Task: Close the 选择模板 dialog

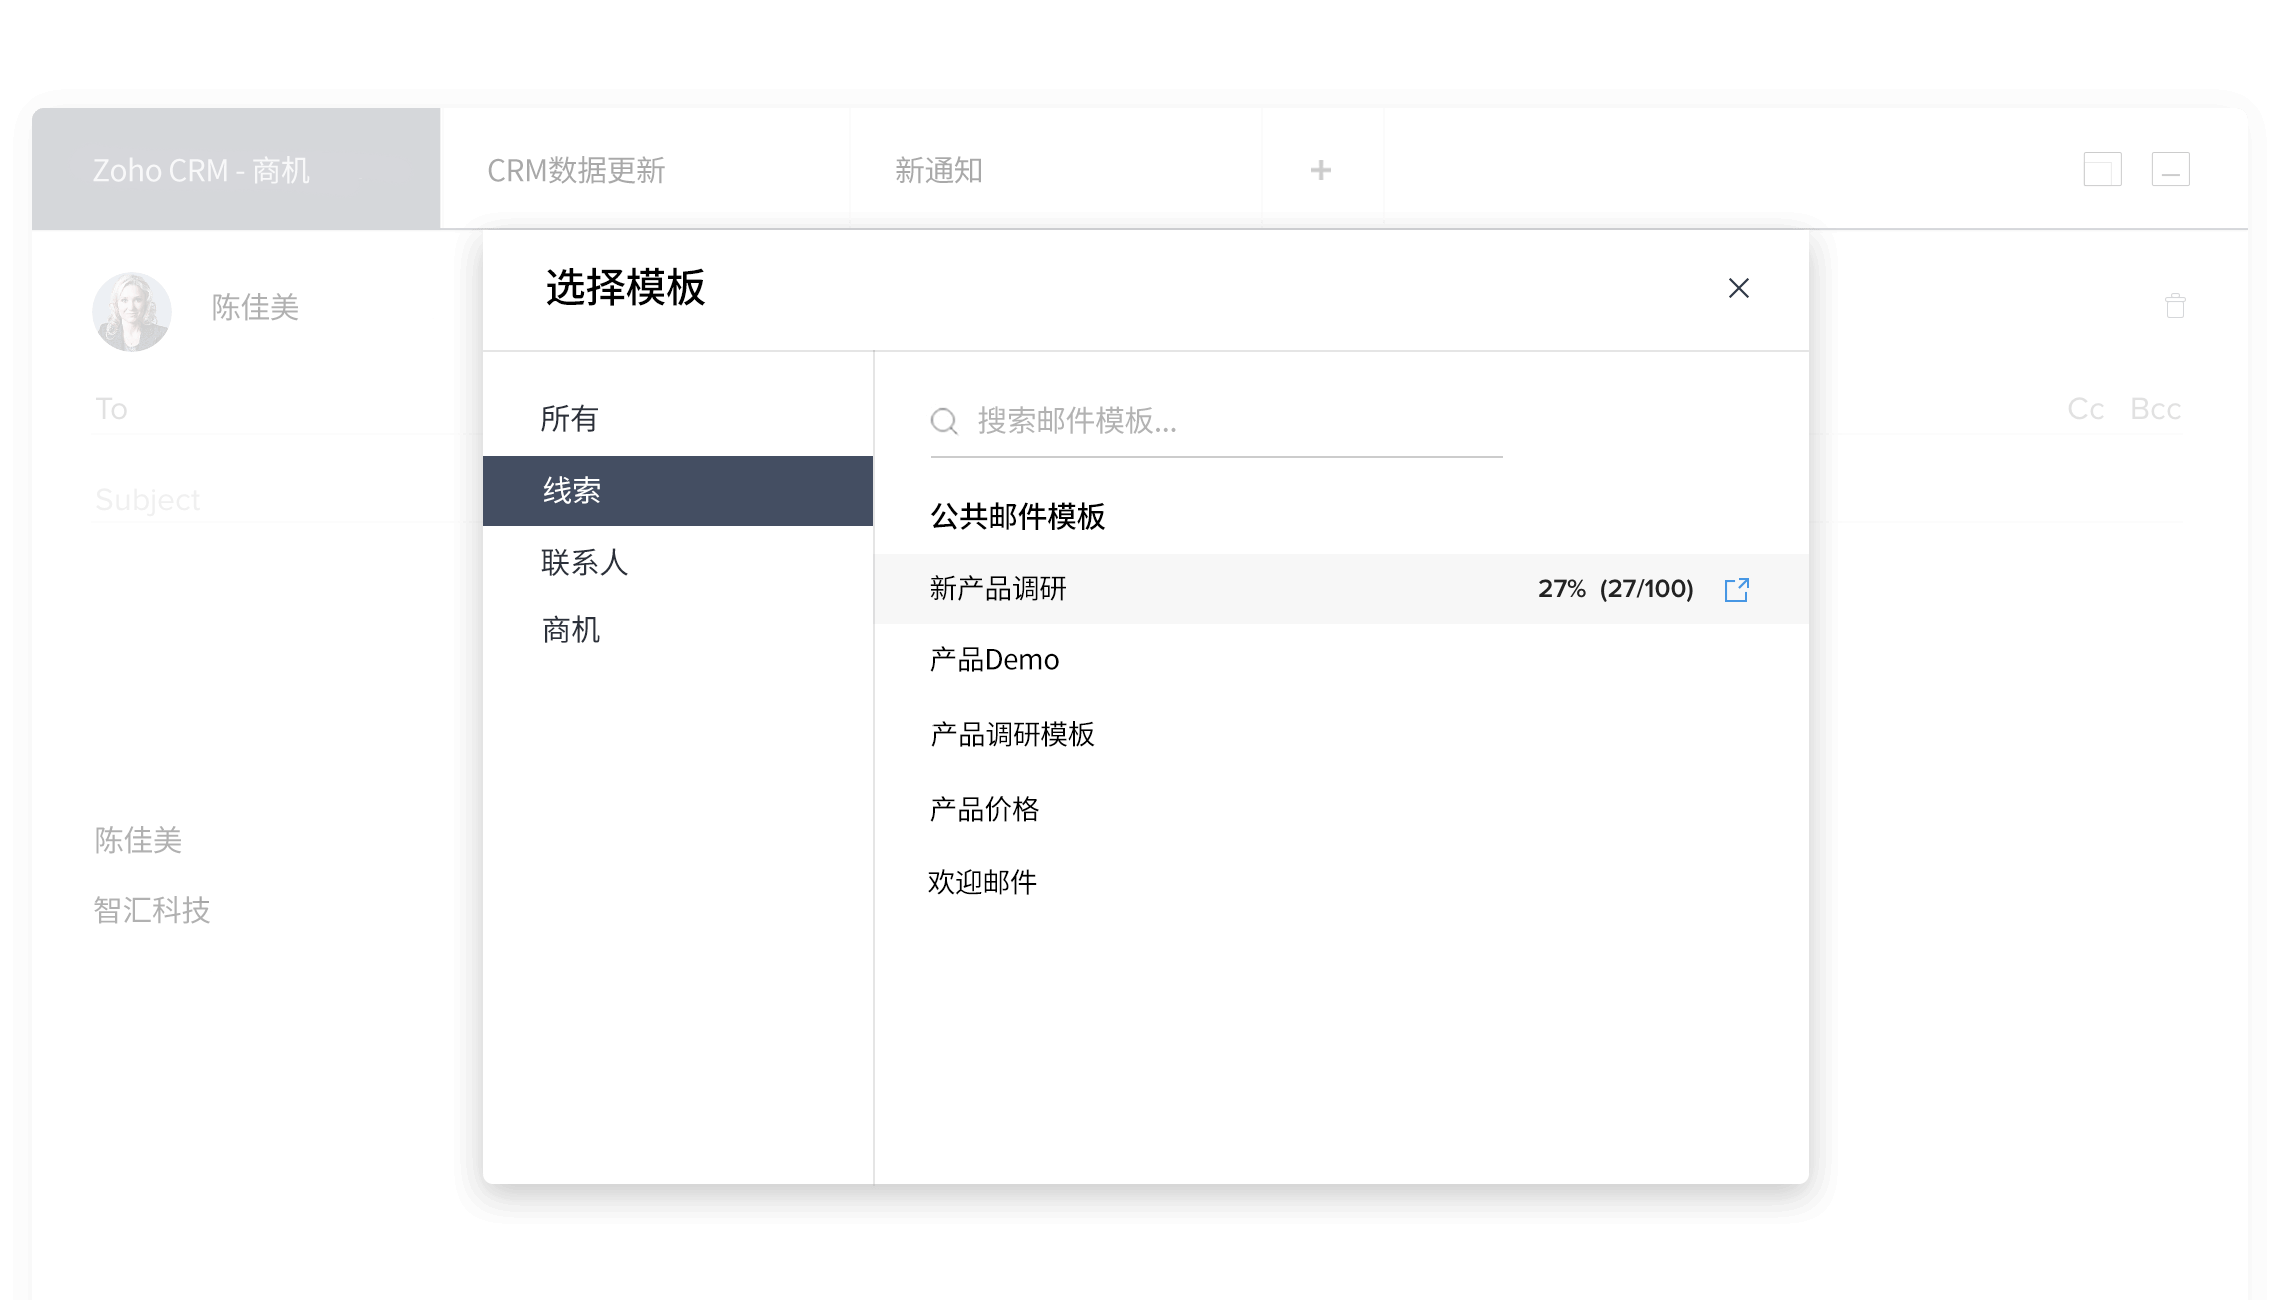Action: point(1738,288)
